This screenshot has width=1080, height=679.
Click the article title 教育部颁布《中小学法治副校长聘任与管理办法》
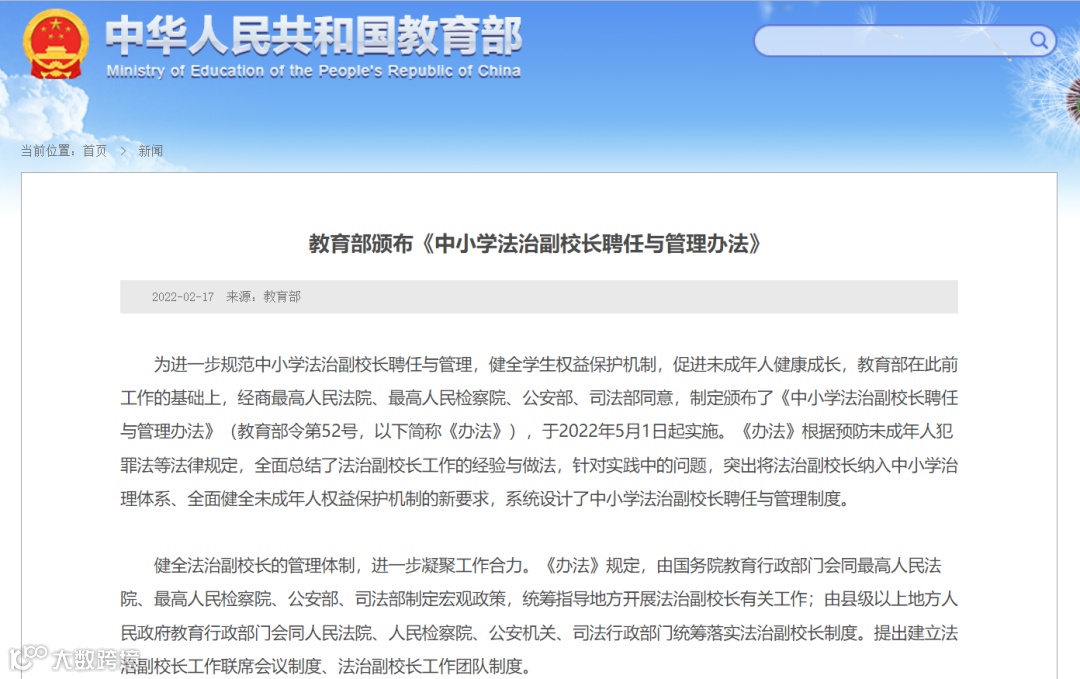(x=536, y=244)
